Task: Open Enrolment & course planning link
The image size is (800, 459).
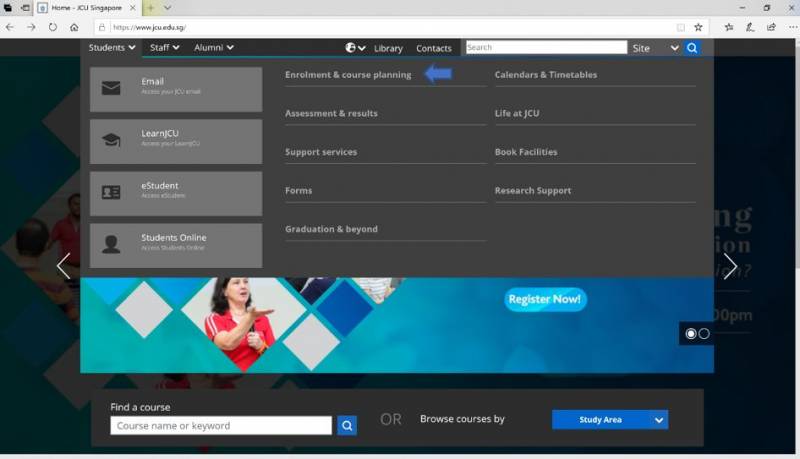Action: [348, 75]
